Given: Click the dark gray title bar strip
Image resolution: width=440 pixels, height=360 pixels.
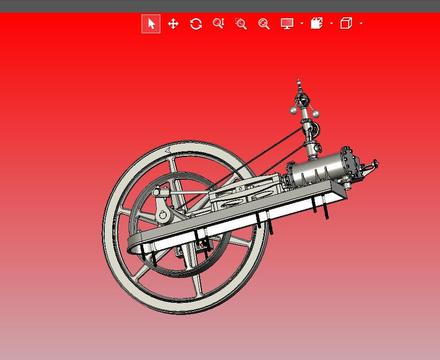Looking at the screenshot, I should [x=220, y=6].
